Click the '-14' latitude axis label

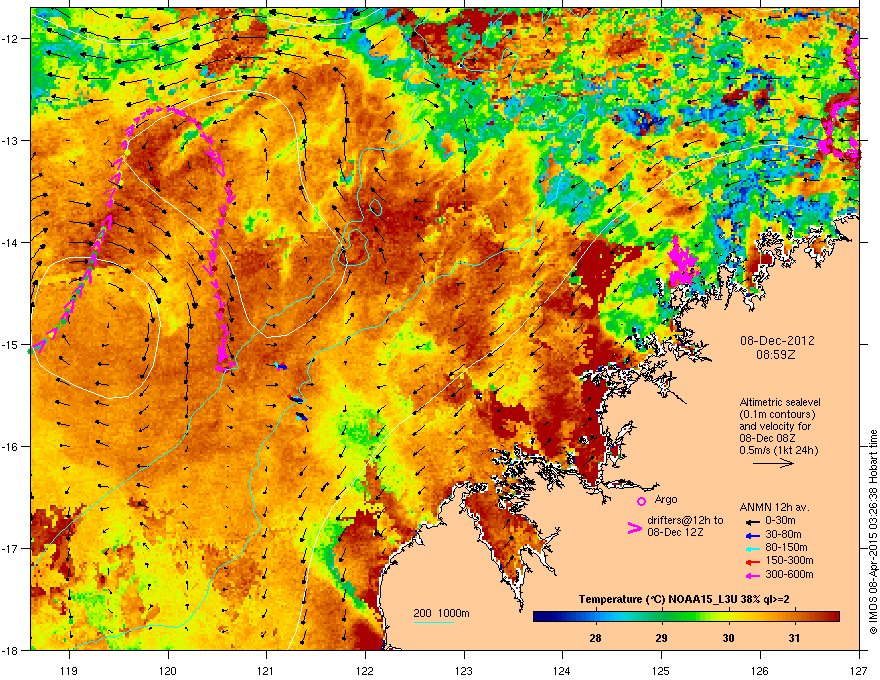click(x=10, y=242)
